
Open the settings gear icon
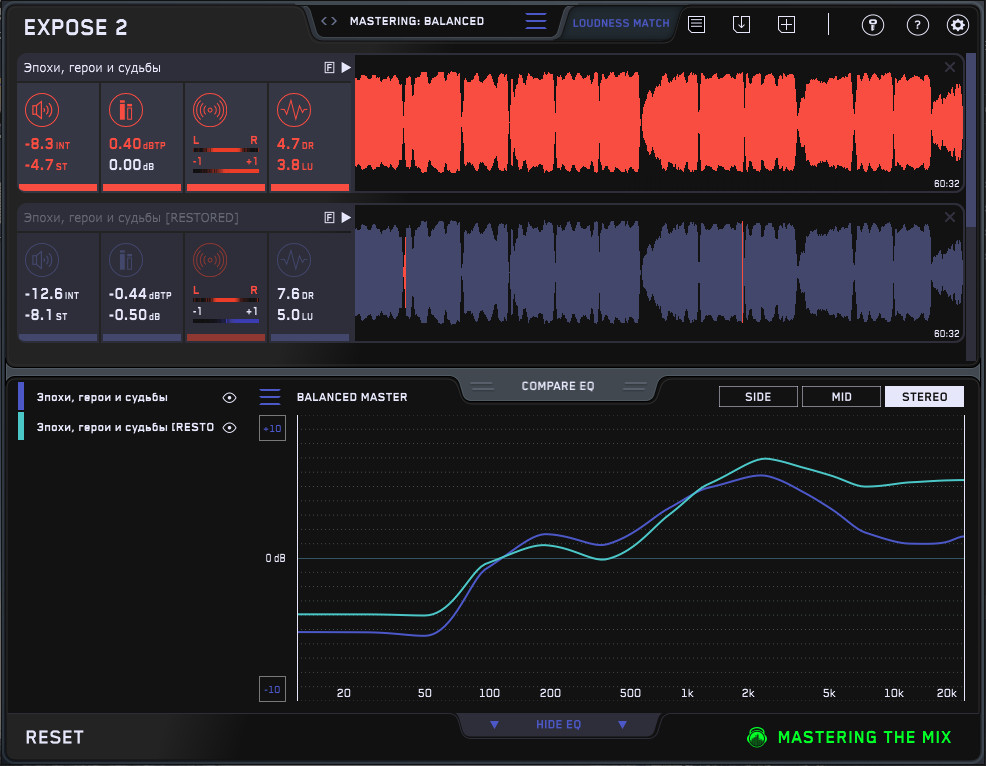pos(958,25)
